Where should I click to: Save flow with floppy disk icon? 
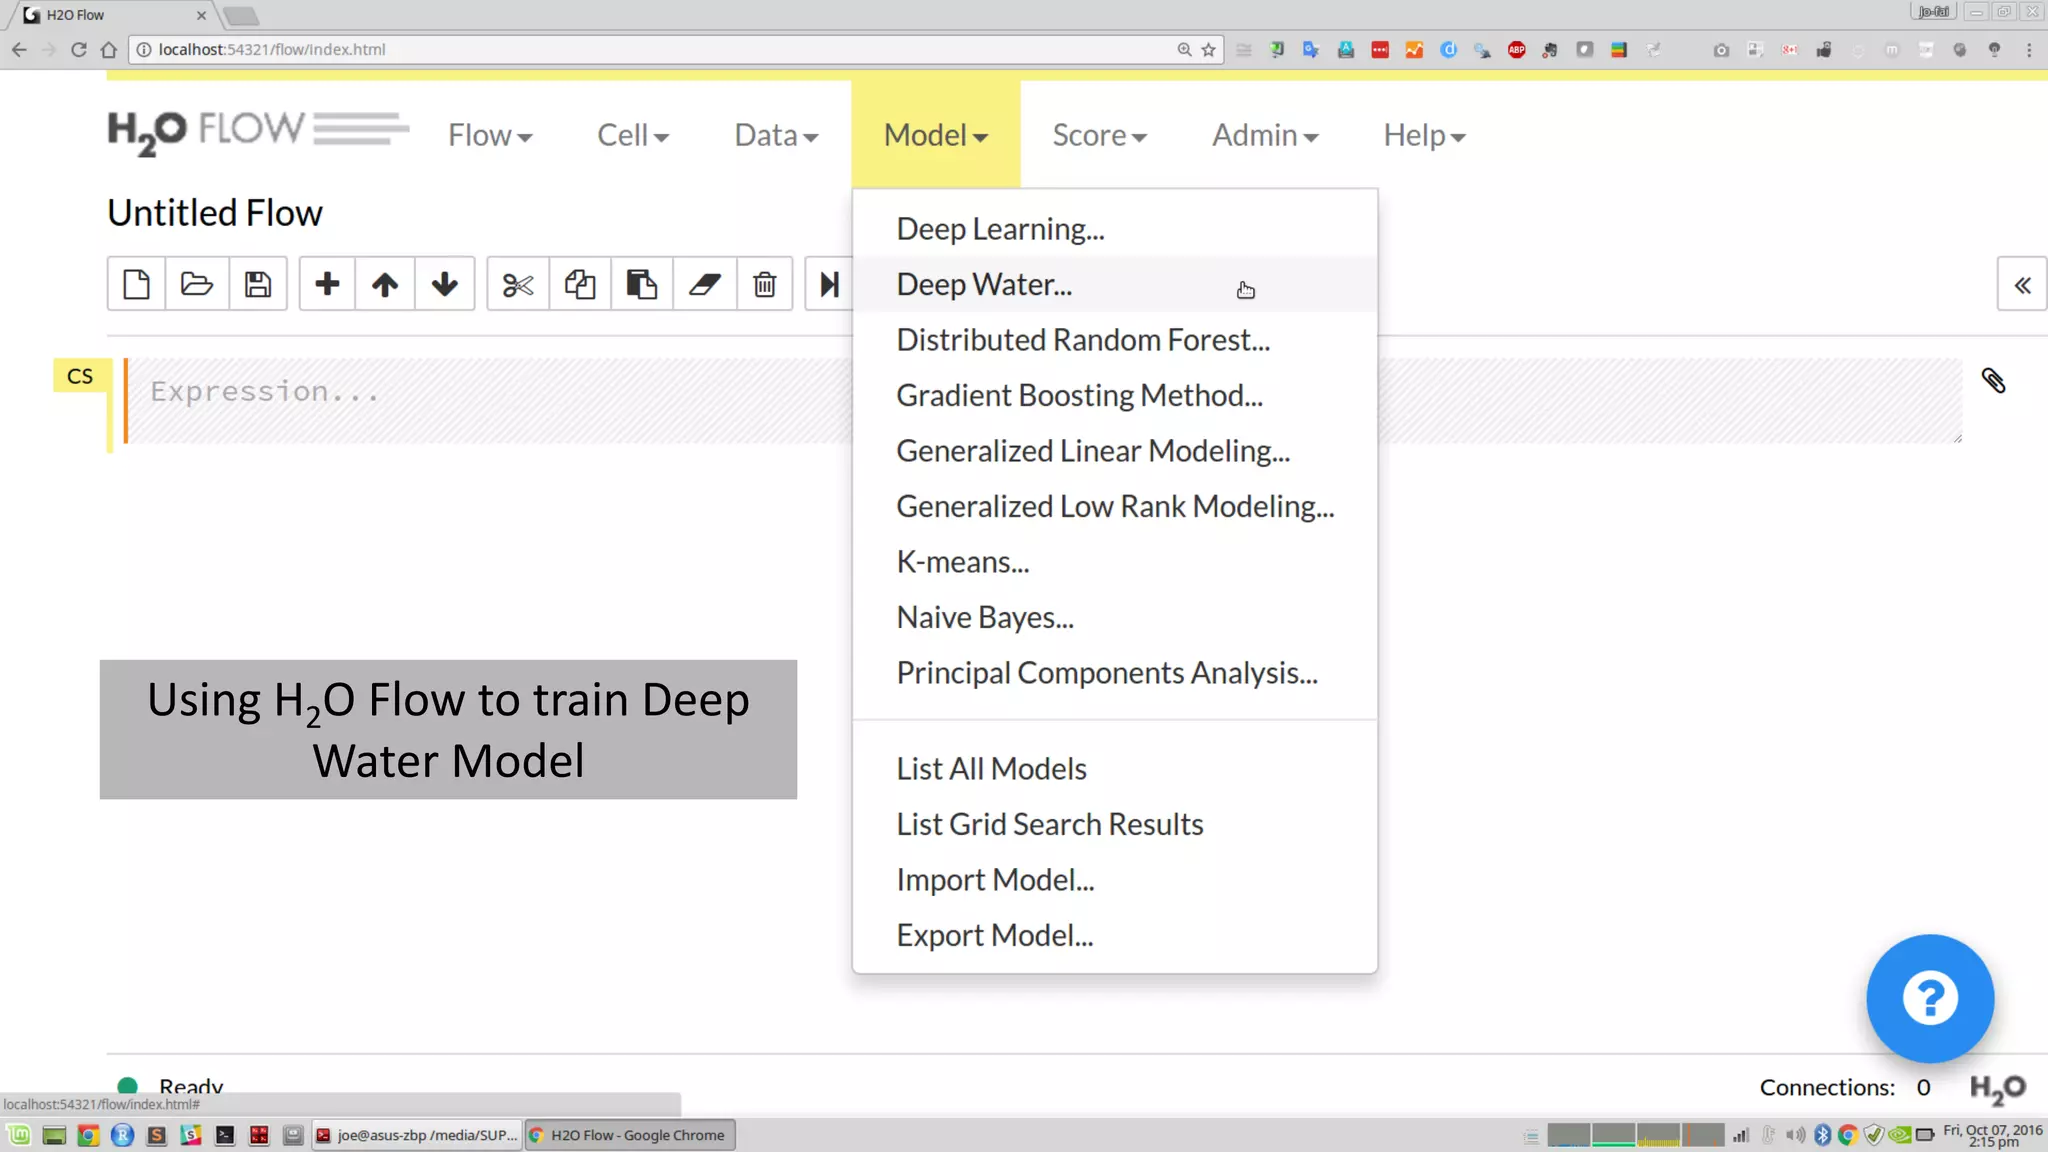click(258, 285)
